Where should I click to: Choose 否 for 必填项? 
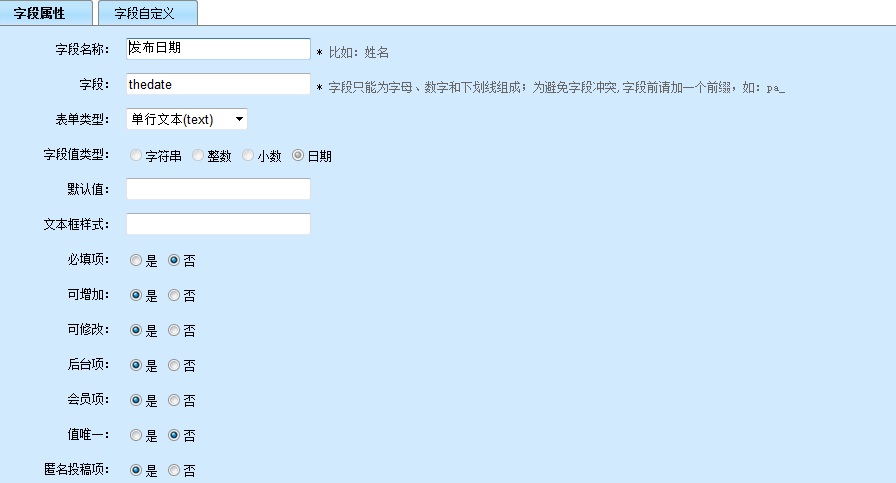click(174, 261)
